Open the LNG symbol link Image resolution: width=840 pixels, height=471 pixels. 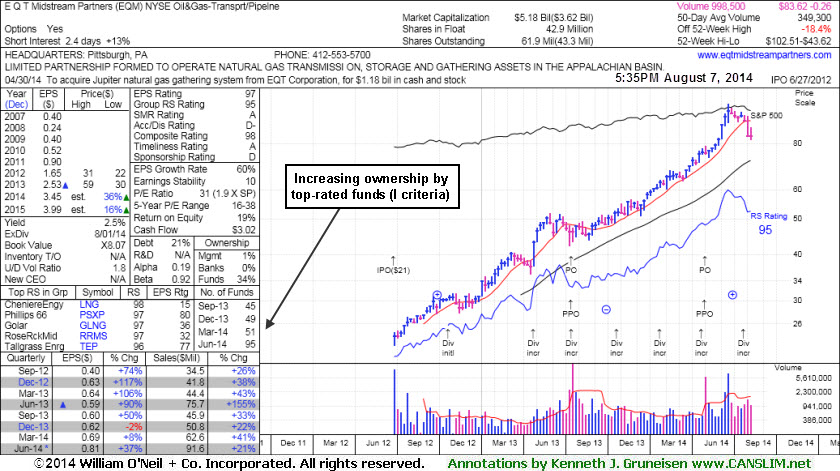(89, 304)
